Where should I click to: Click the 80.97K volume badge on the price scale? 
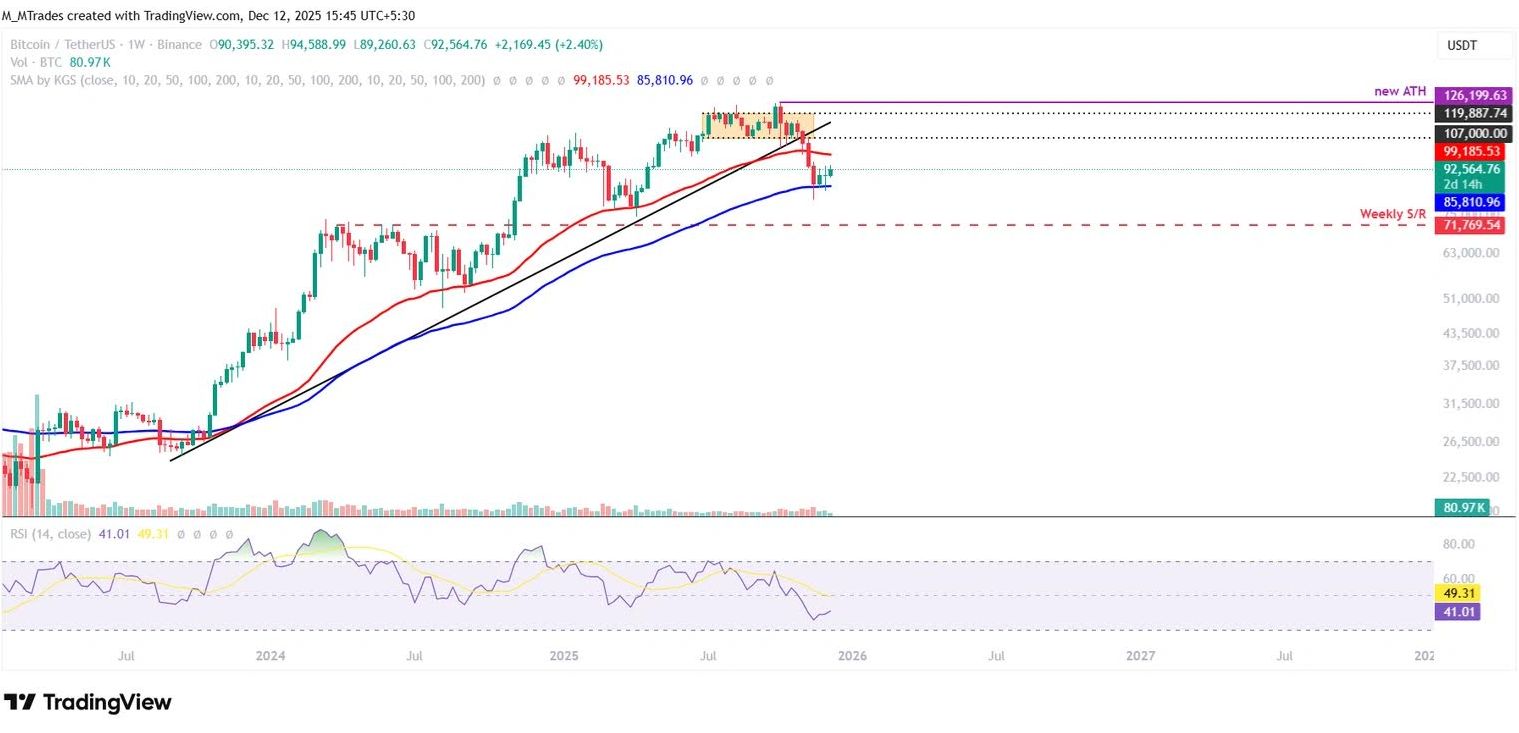tap(1464, 508)
